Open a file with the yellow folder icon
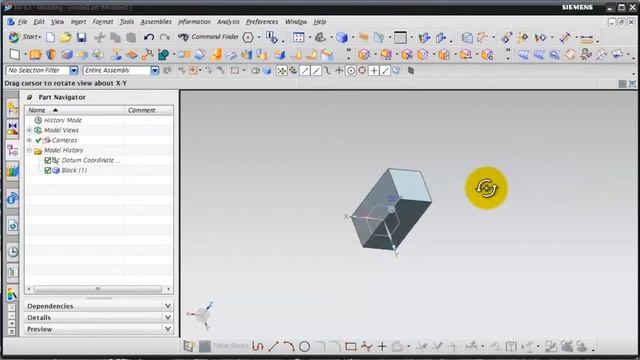The width and height of the screenshot is (640, 360). click(65, 38)
